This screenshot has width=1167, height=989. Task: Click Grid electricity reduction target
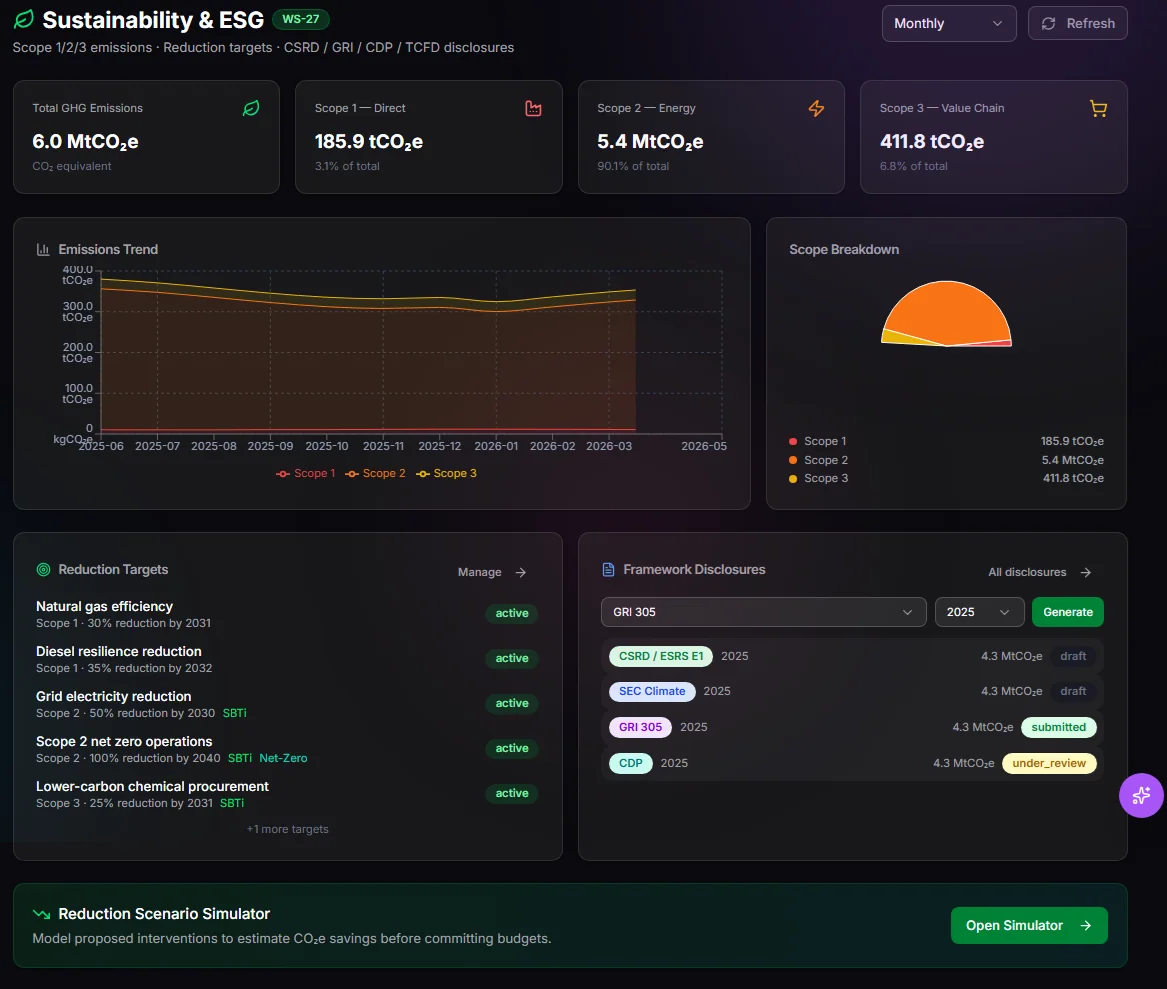pos(114,697)
